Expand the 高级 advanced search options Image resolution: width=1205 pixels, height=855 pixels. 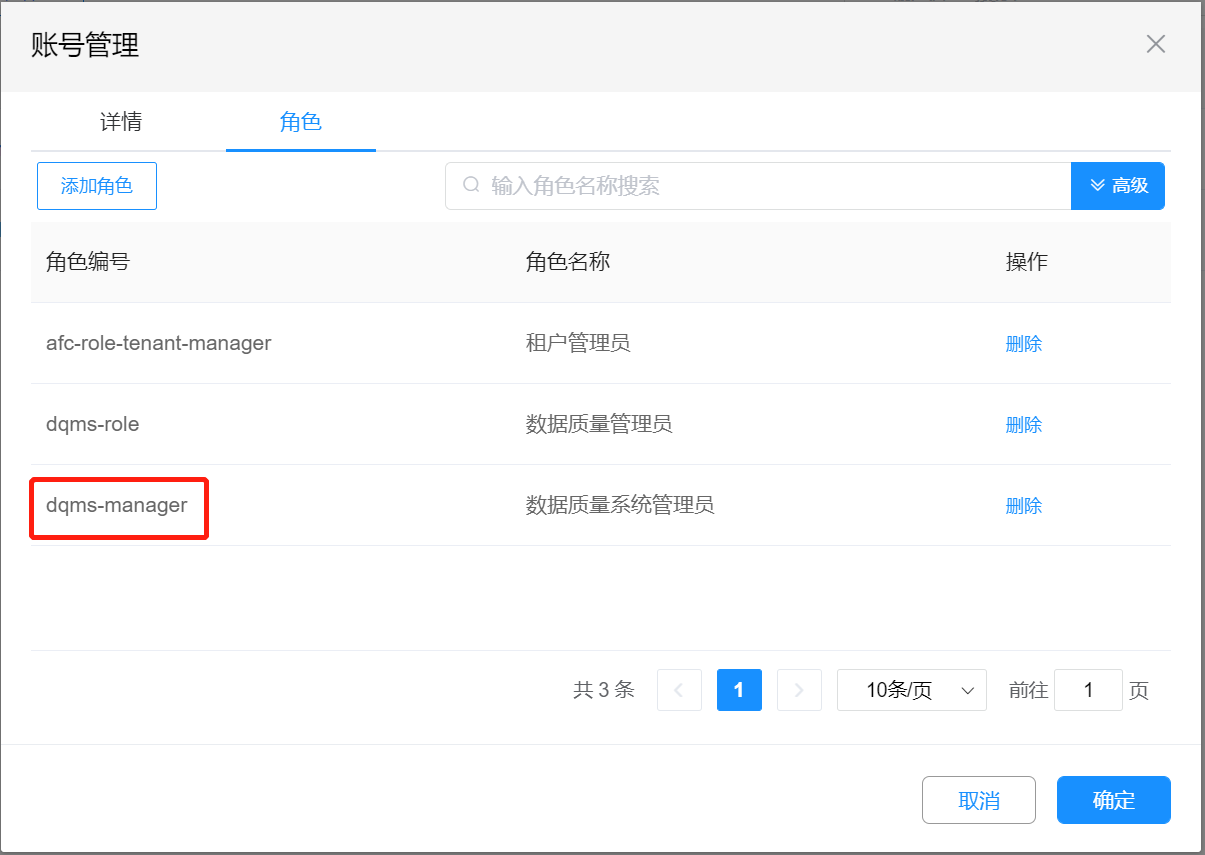click(x=1117, y=186)
